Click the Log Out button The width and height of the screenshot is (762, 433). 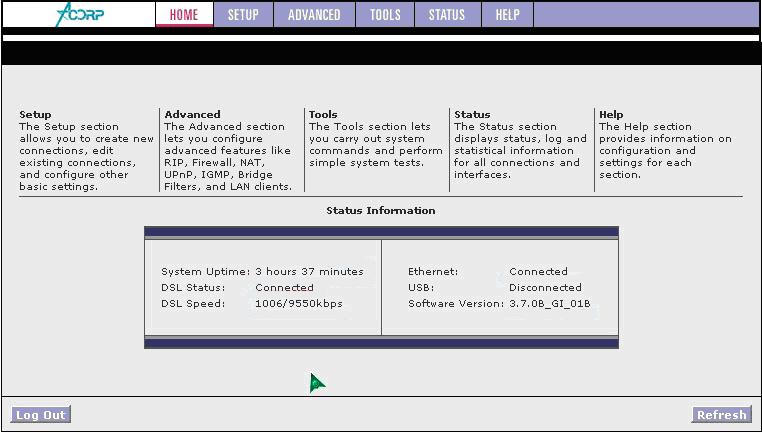tap(41, 415)
